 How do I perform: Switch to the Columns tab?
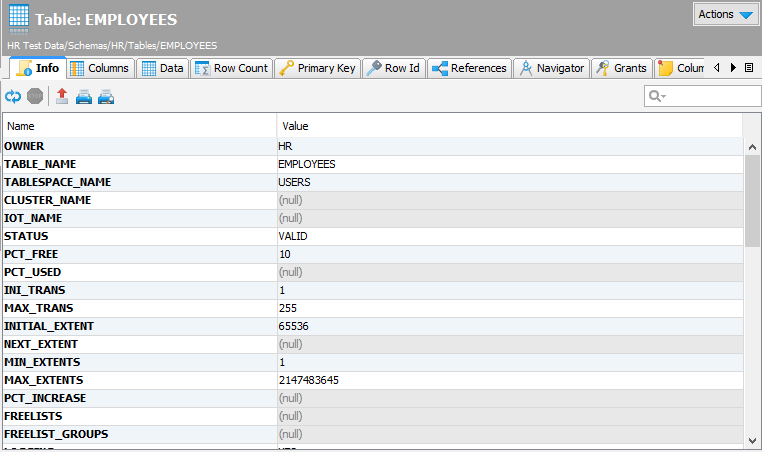click(100, 68)
